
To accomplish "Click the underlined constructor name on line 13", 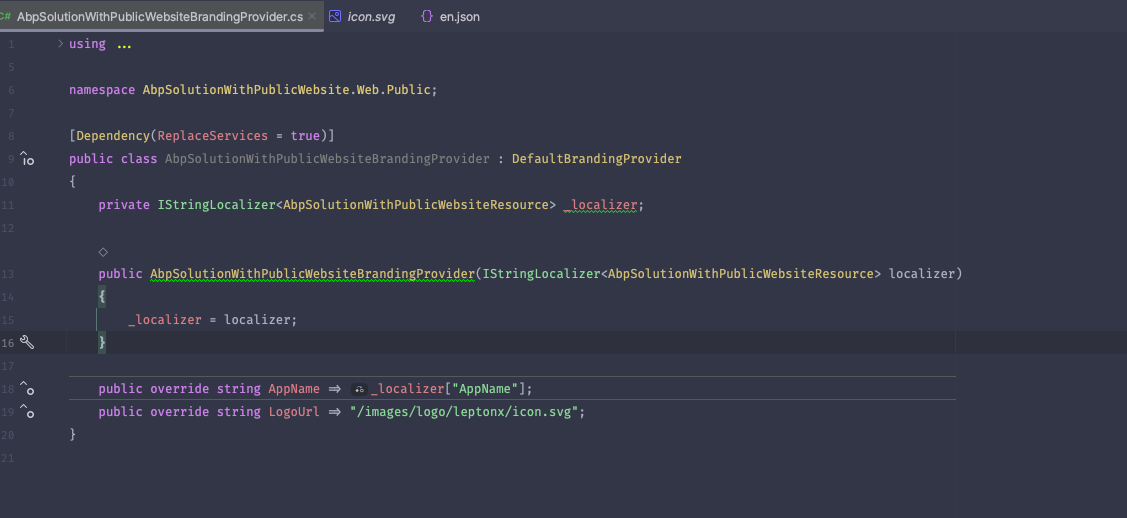I will coord(312,274).
